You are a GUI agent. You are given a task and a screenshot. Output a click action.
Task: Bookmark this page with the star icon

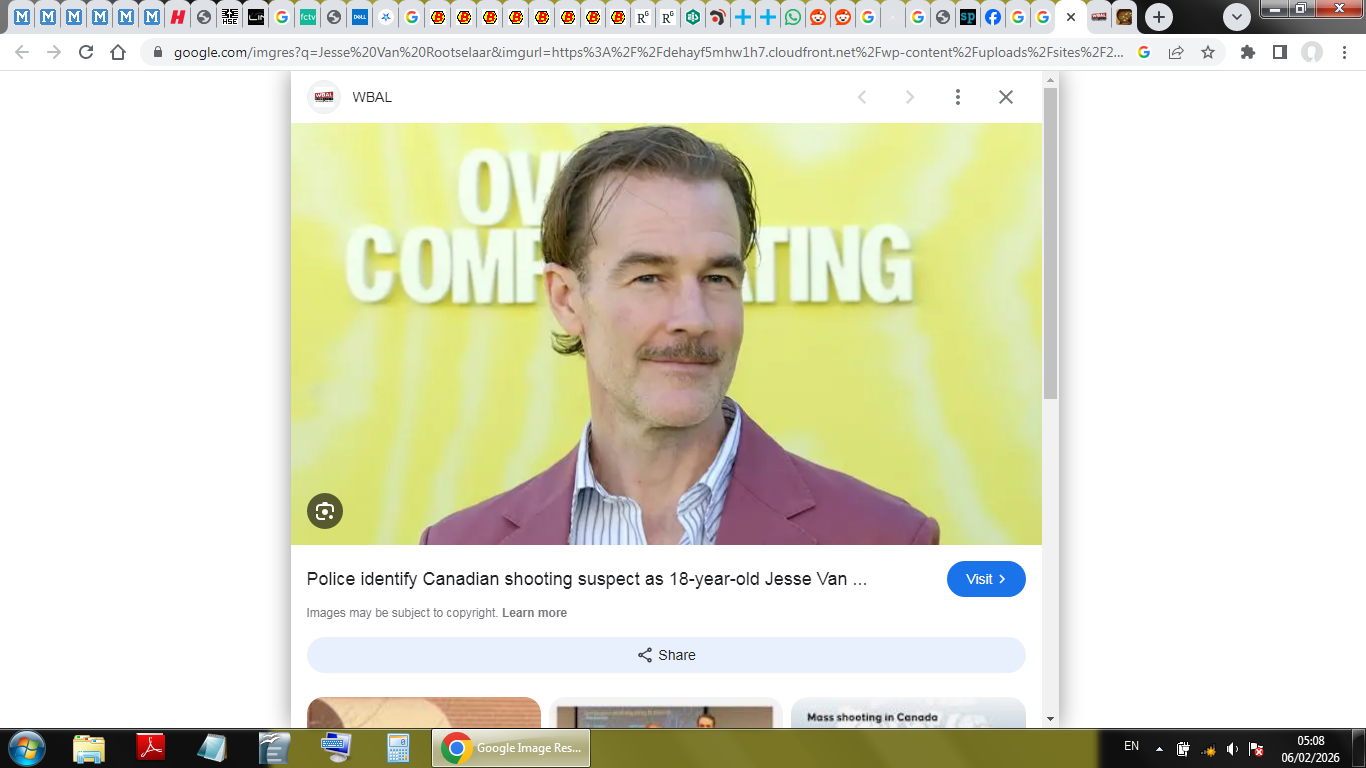(1208, 52)
